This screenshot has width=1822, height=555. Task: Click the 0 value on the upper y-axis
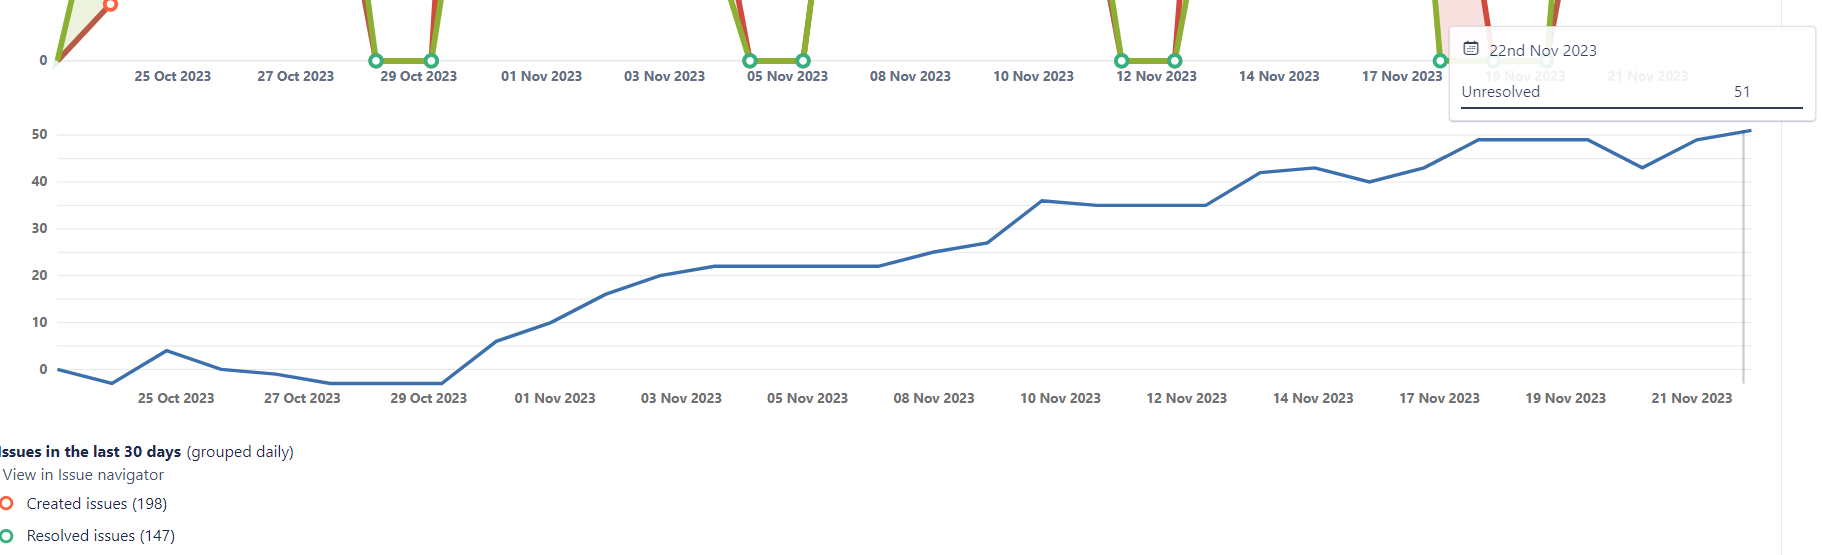tap(43, 60)
